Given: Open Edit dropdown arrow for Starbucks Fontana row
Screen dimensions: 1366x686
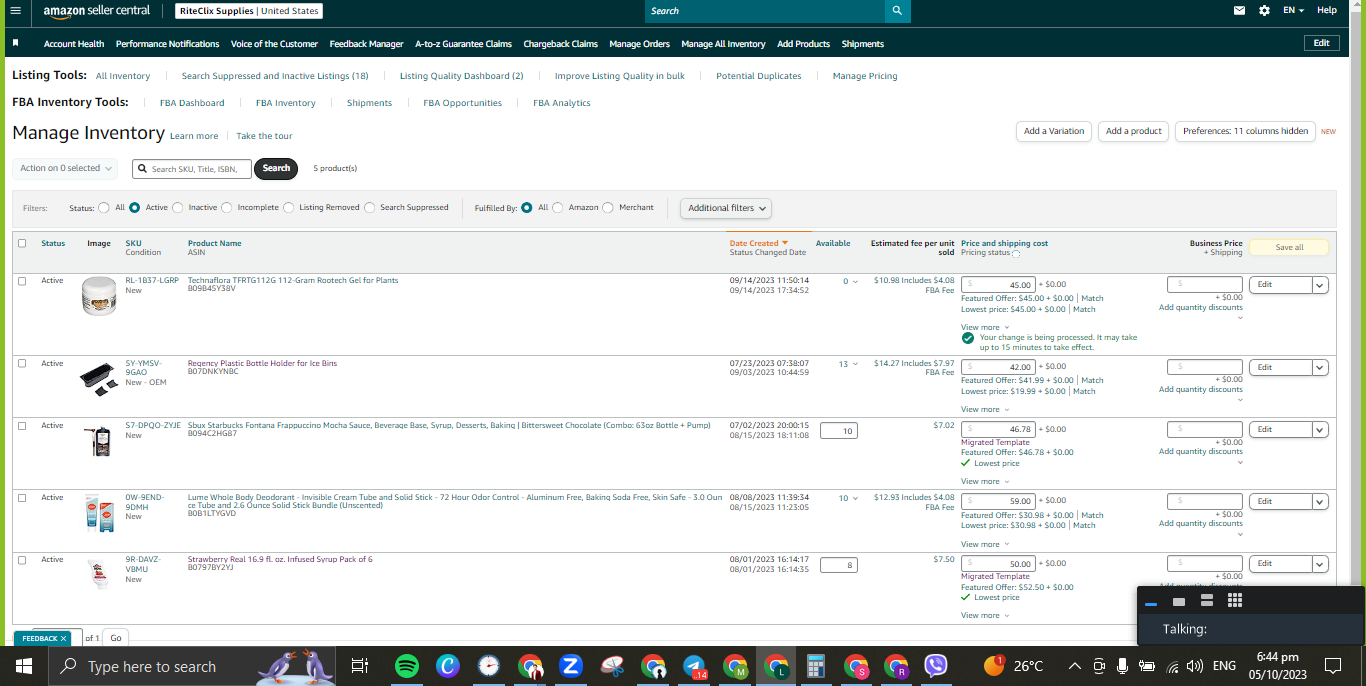Looking at the screenshot, I should 1320,429.
